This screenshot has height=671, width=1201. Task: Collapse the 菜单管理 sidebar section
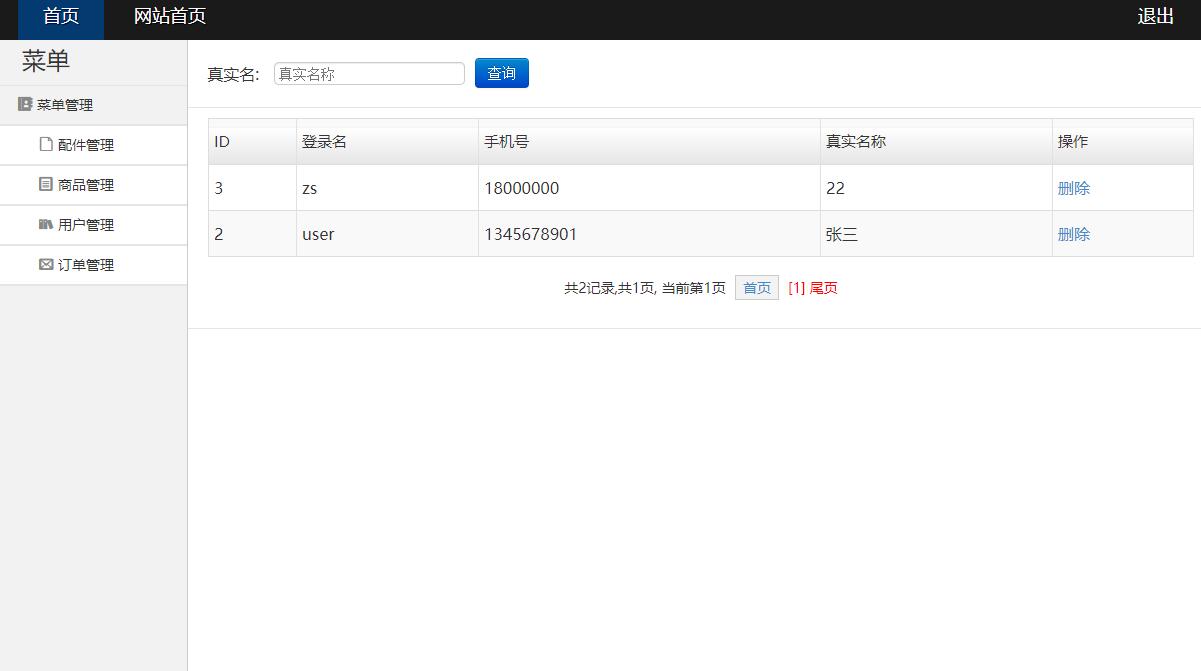pyautogui.click(x=93, y=105)
